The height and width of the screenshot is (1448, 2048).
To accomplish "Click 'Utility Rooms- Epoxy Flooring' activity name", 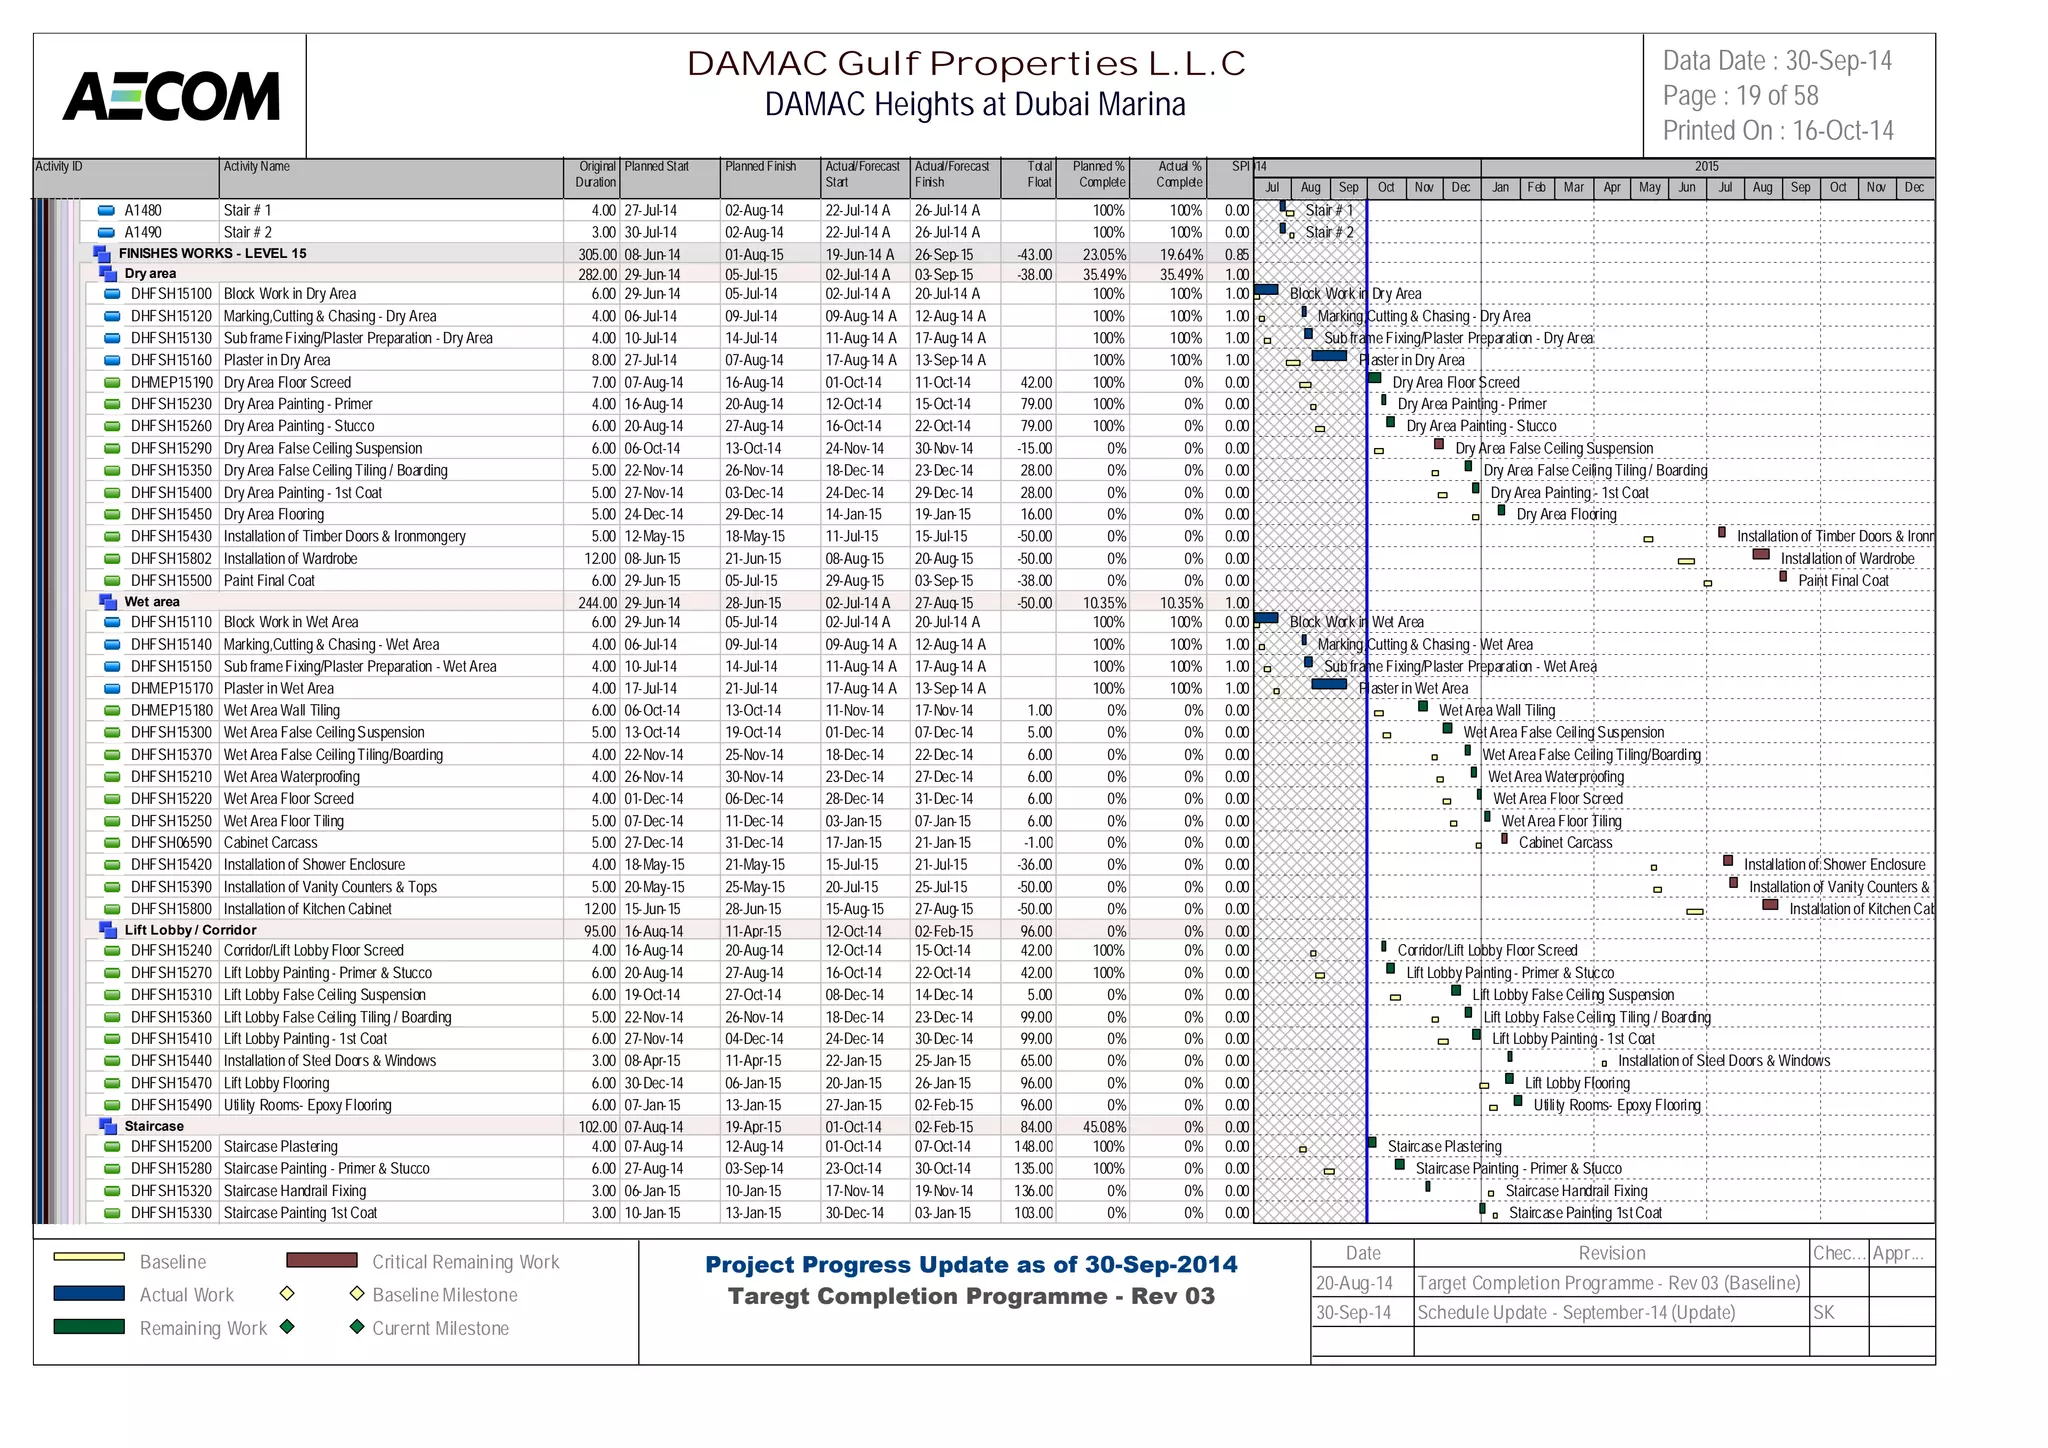I will coord(308,1105).
